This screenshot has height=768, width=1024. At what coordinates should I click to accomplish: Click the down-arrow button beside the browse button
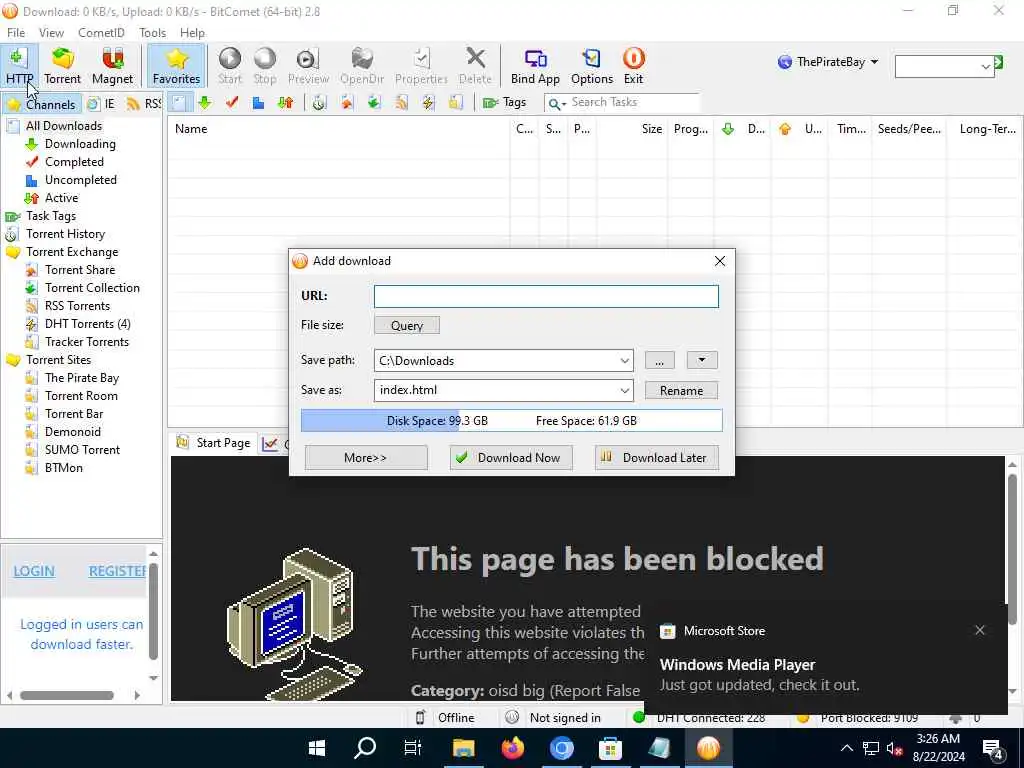(702, 360)
